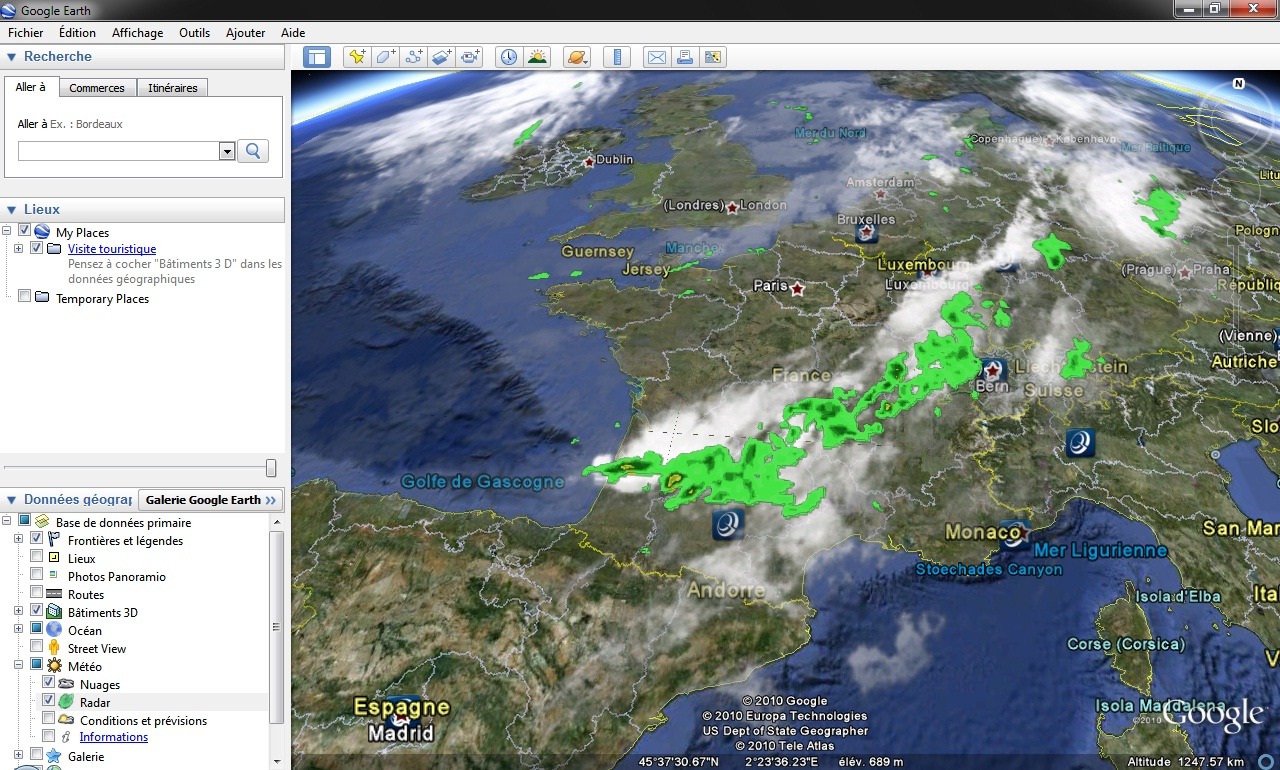Show historical imagery with the clock icon
Screen dimensions: 1280x770
click(509, 57)
